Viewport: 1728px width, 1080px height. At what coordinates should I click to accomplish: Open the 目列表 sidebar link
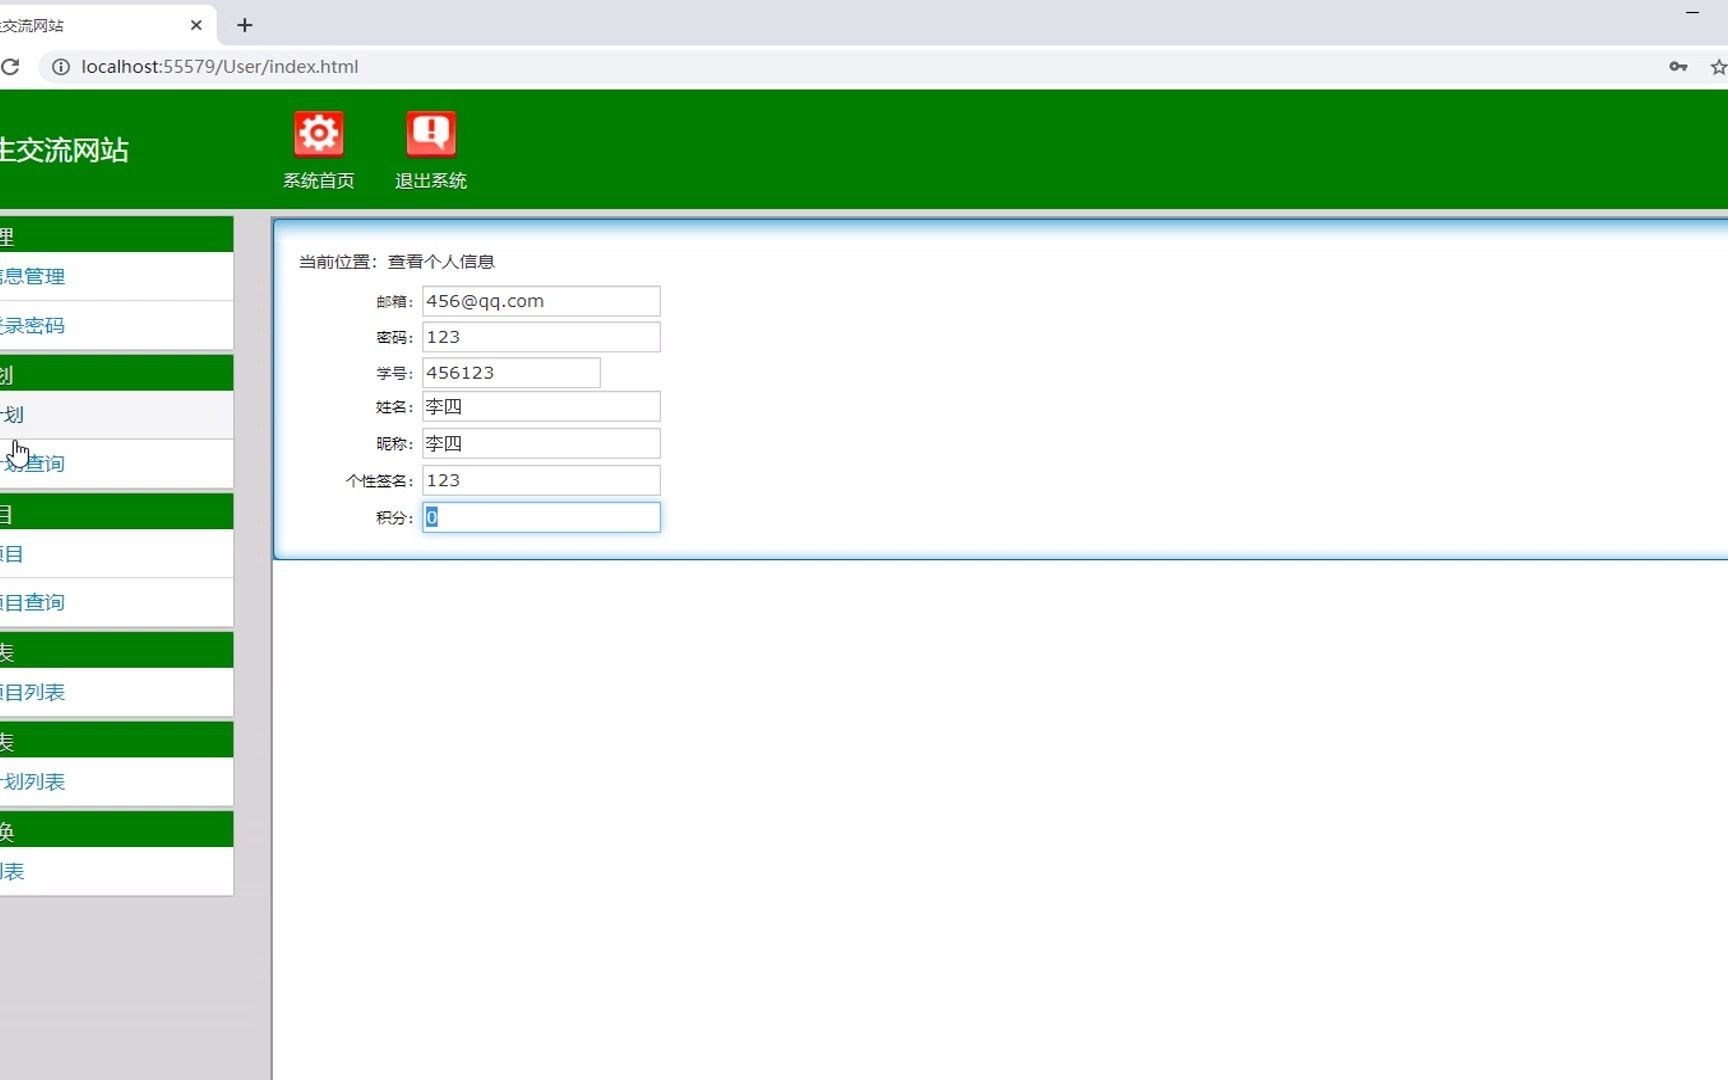32,693
